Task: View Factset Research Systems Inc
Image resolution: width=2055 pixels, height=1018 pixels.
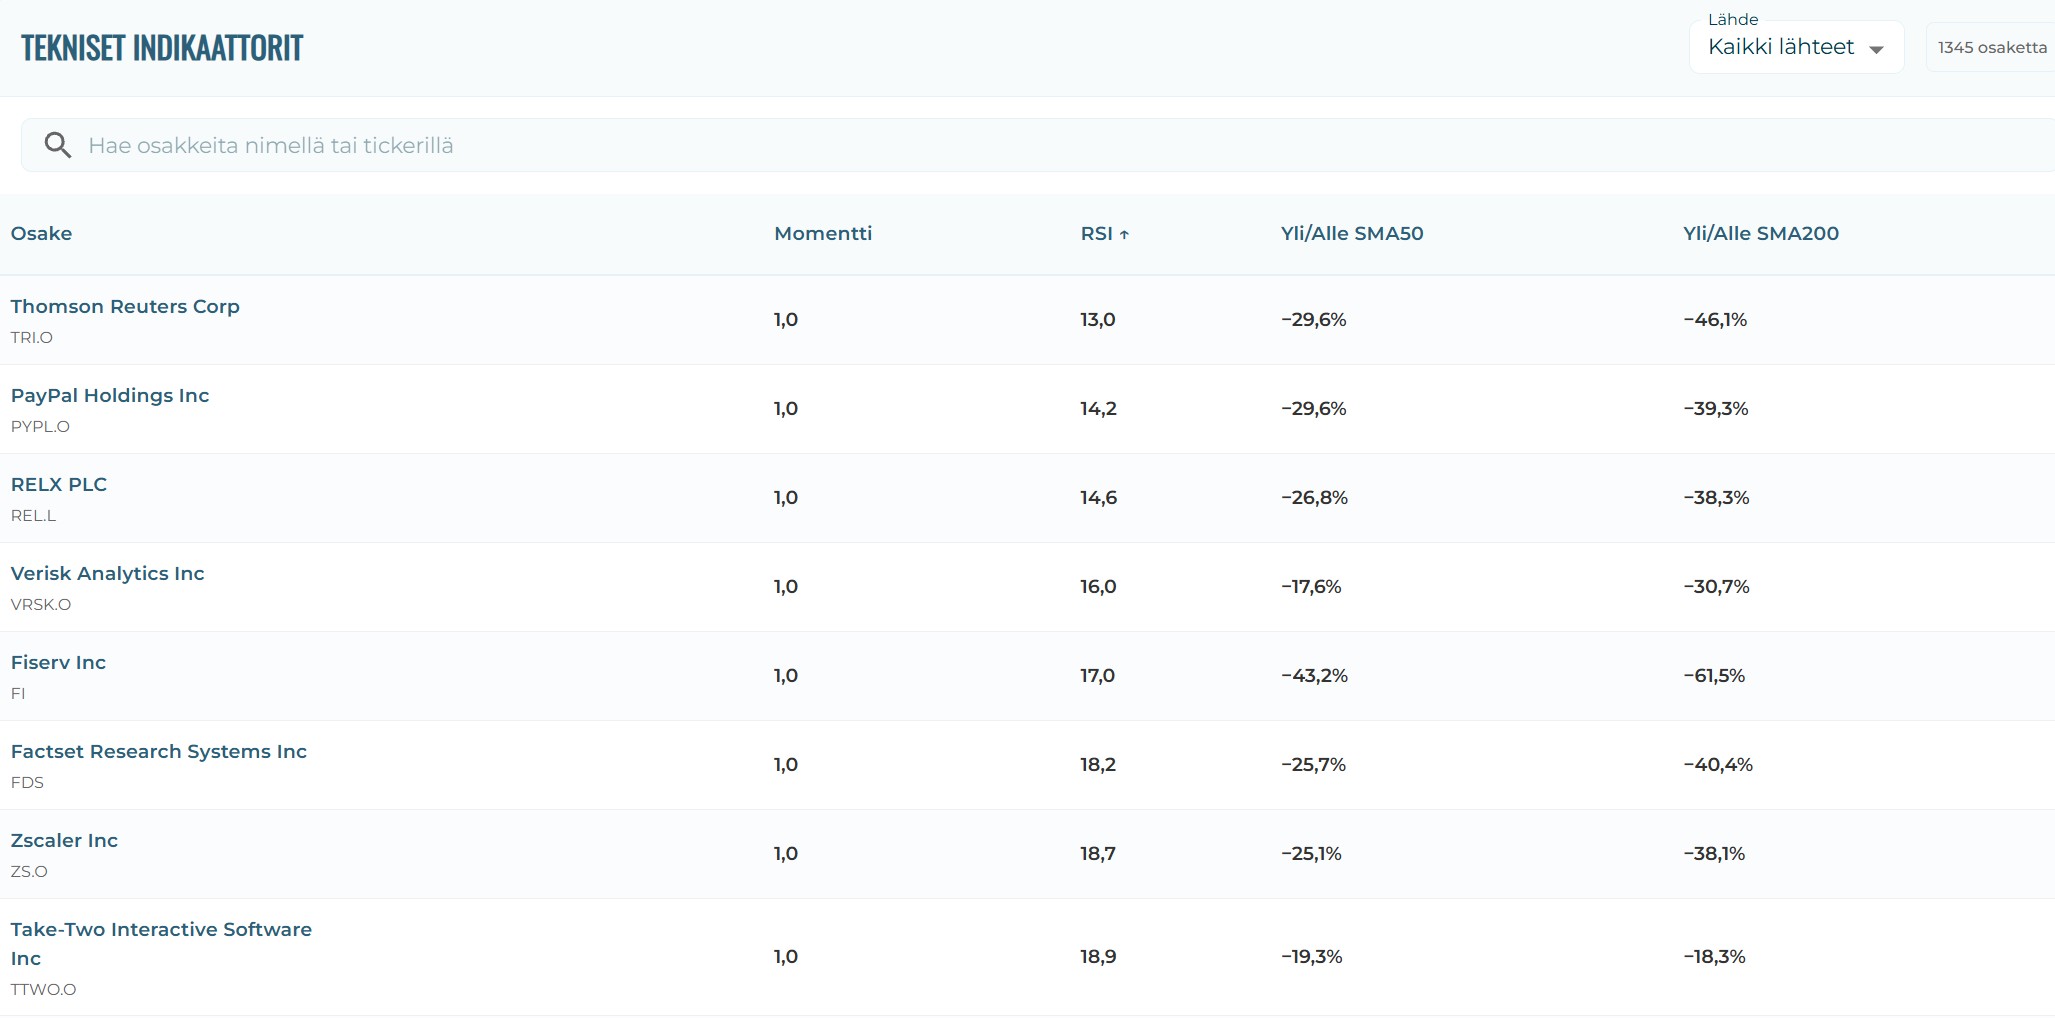Action: (158, 752)
